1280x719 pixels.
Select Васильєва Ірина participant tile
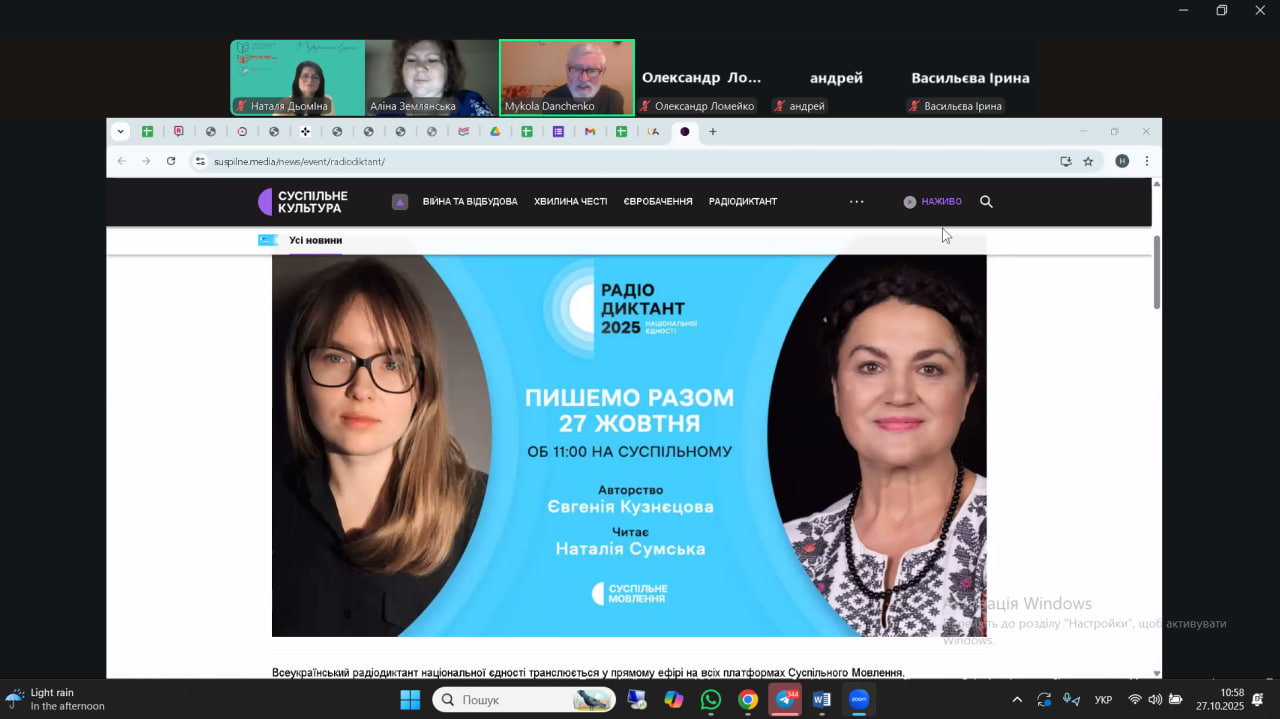(970, 78)
